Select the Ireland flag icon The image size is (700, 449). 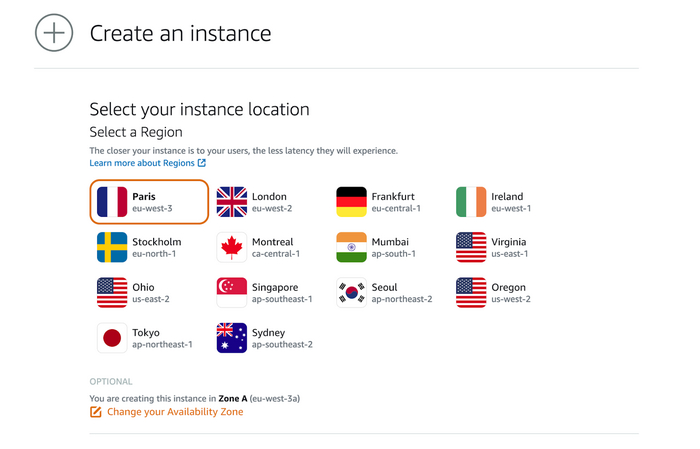pyautogui.click(x=471, y=202)
